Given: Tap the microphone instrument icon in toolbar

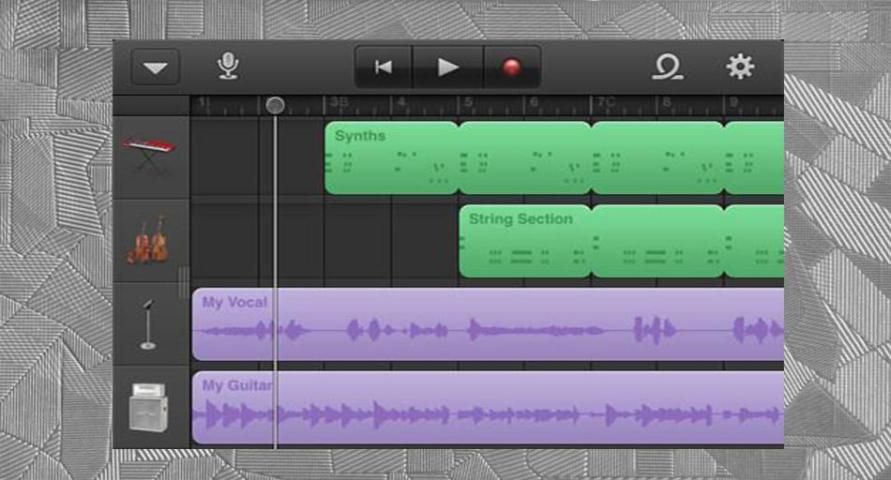Looking at the screenshot, I should click(x=229, y=67).
